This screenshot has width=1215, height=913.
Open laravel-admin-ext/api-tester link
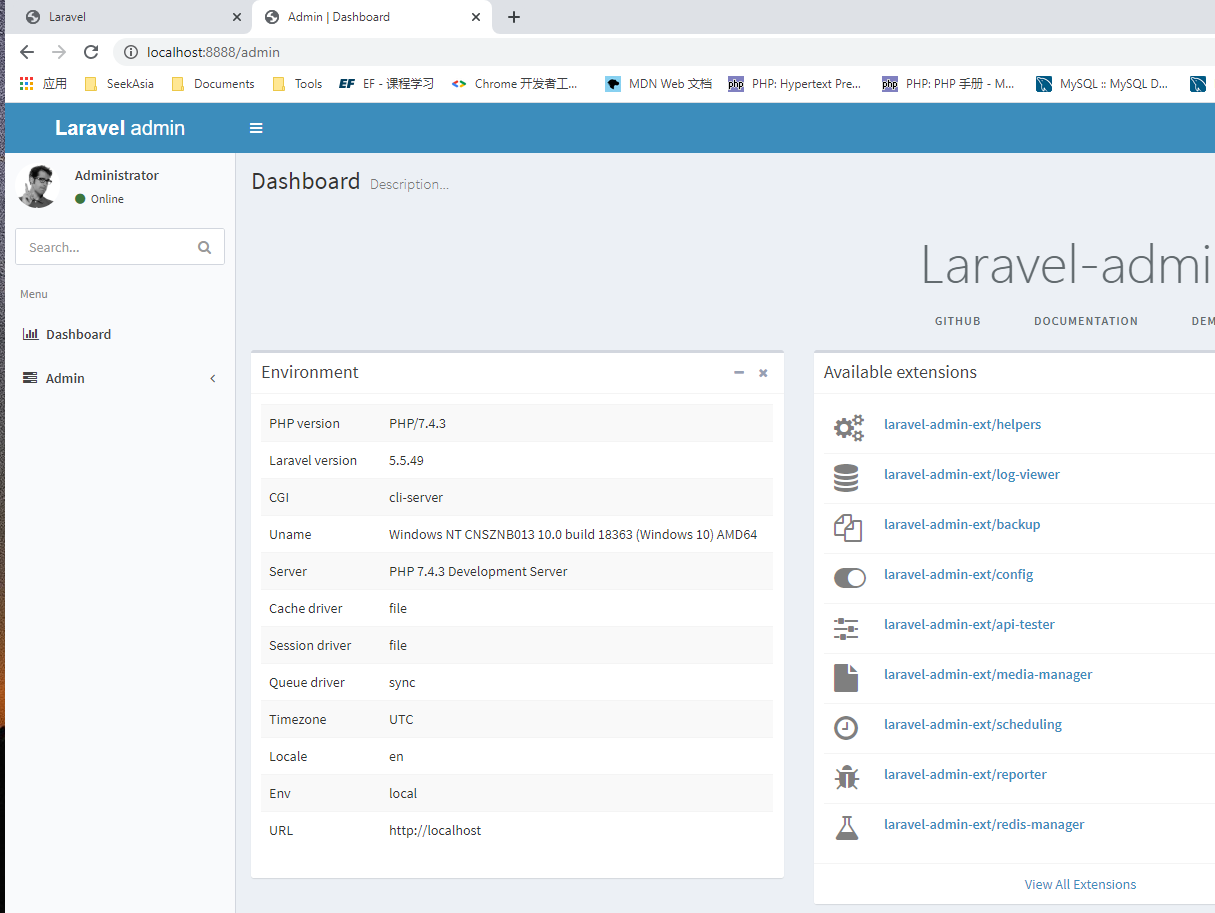(x=969, y=624)
